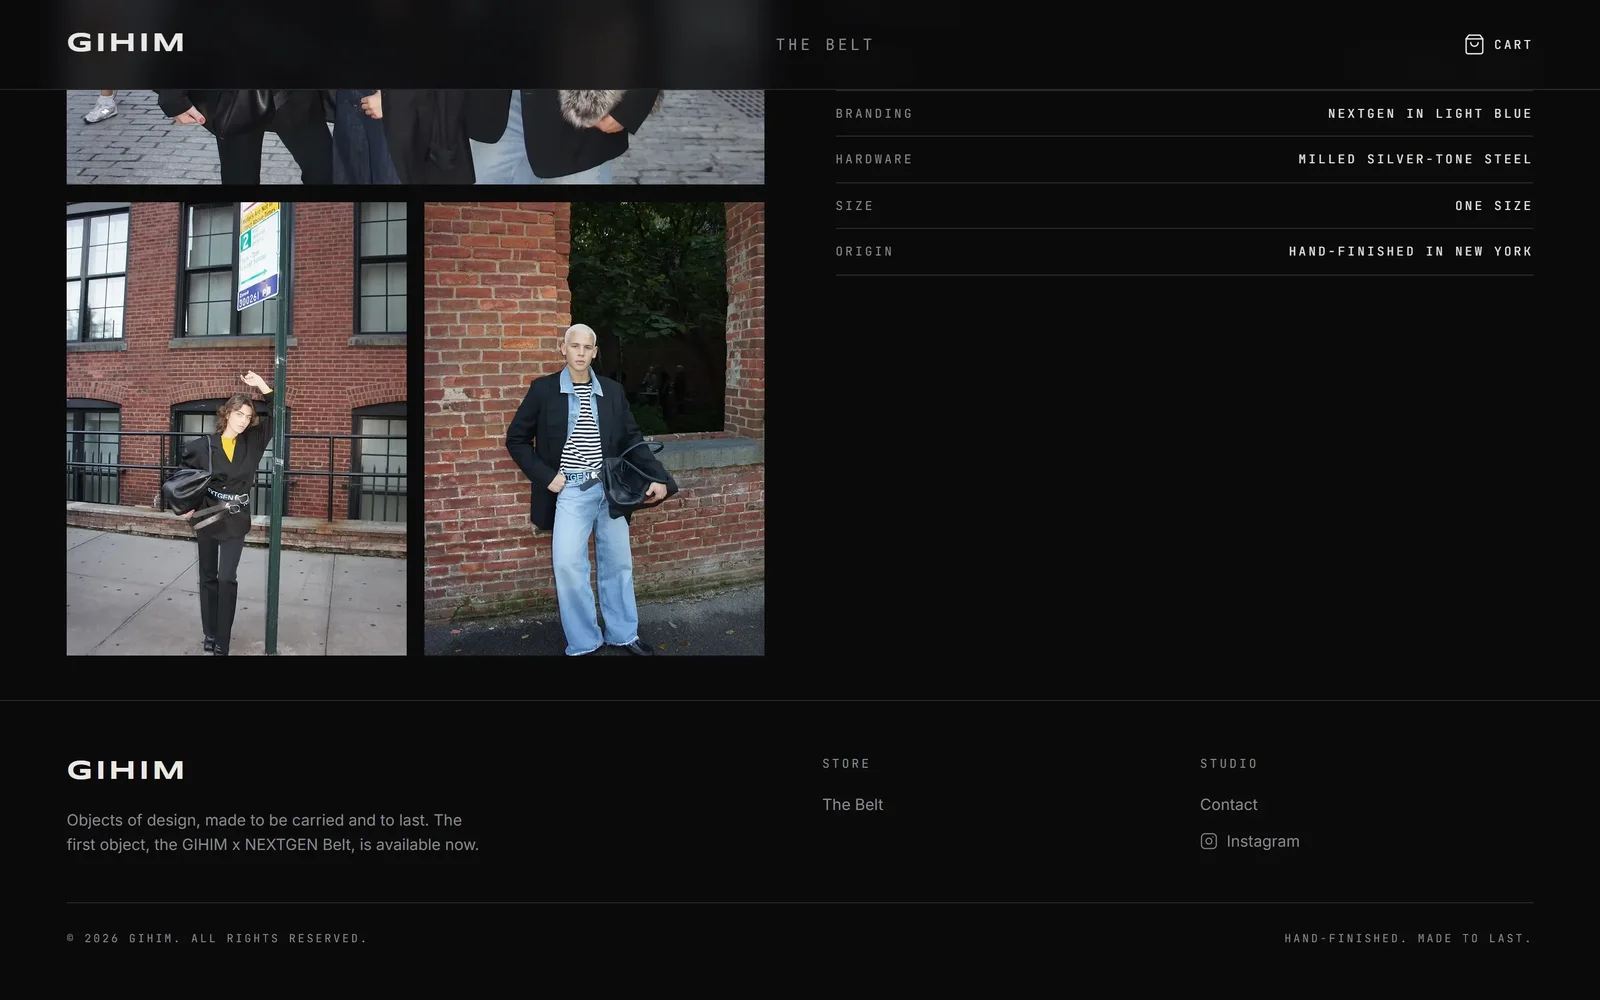Viewport: 1600px width, 1000px height.
Task: View the cropped group photo at the top
Action: (415, 137)
